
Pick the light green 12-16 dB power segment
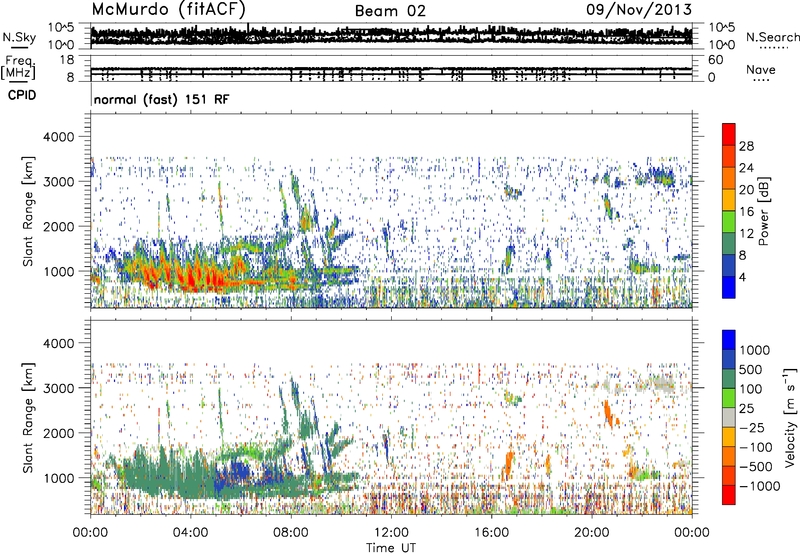(x=729, y=222)
